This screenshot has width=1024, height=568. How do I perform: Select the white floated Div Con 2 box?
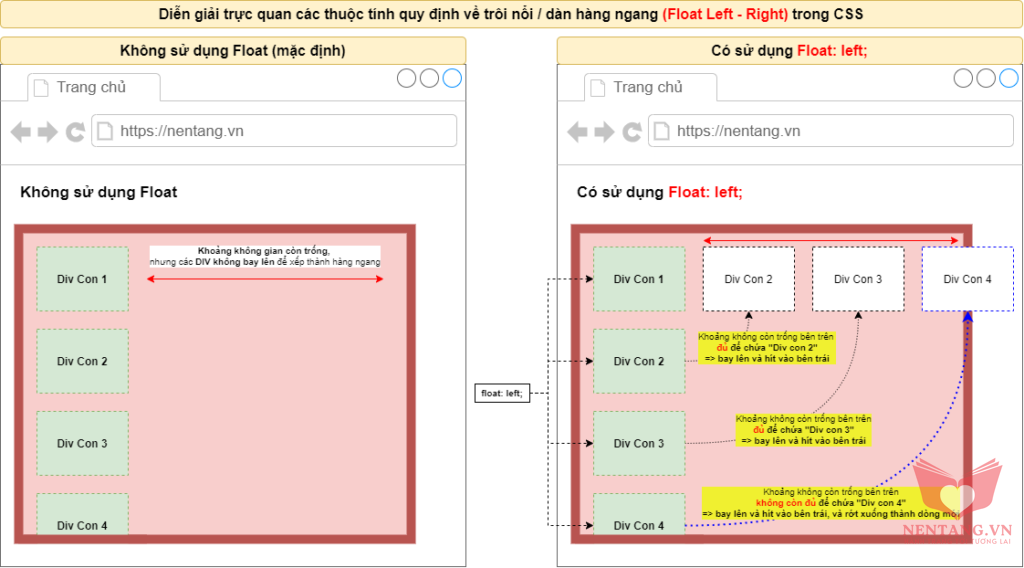coord(748,279)
